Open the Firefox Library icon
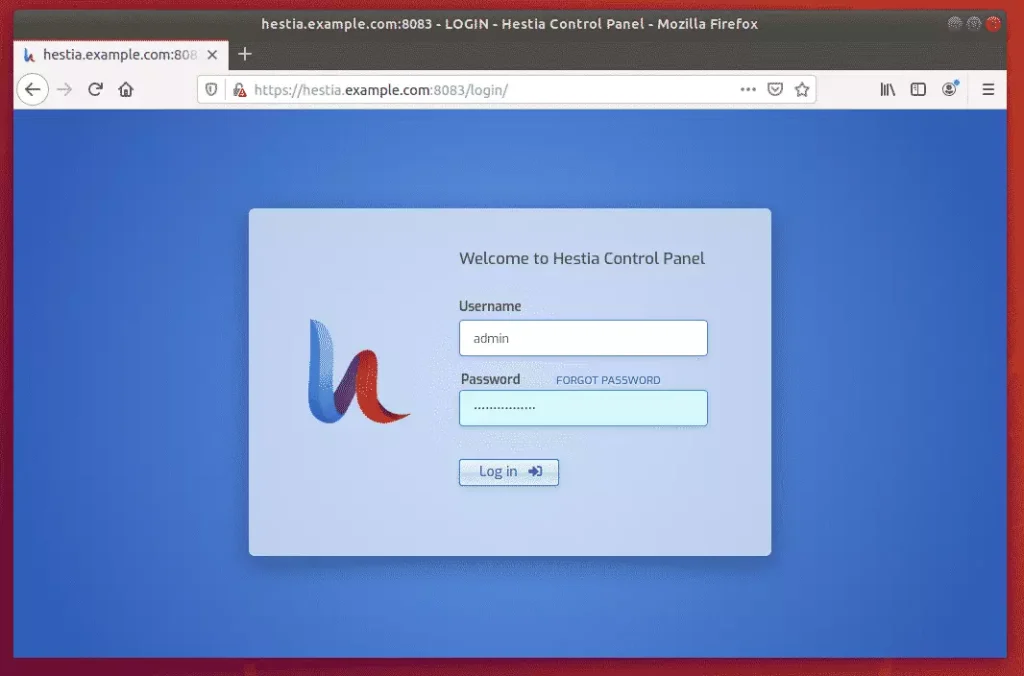This screenshot has height=676, width=1024. (888, 89)
